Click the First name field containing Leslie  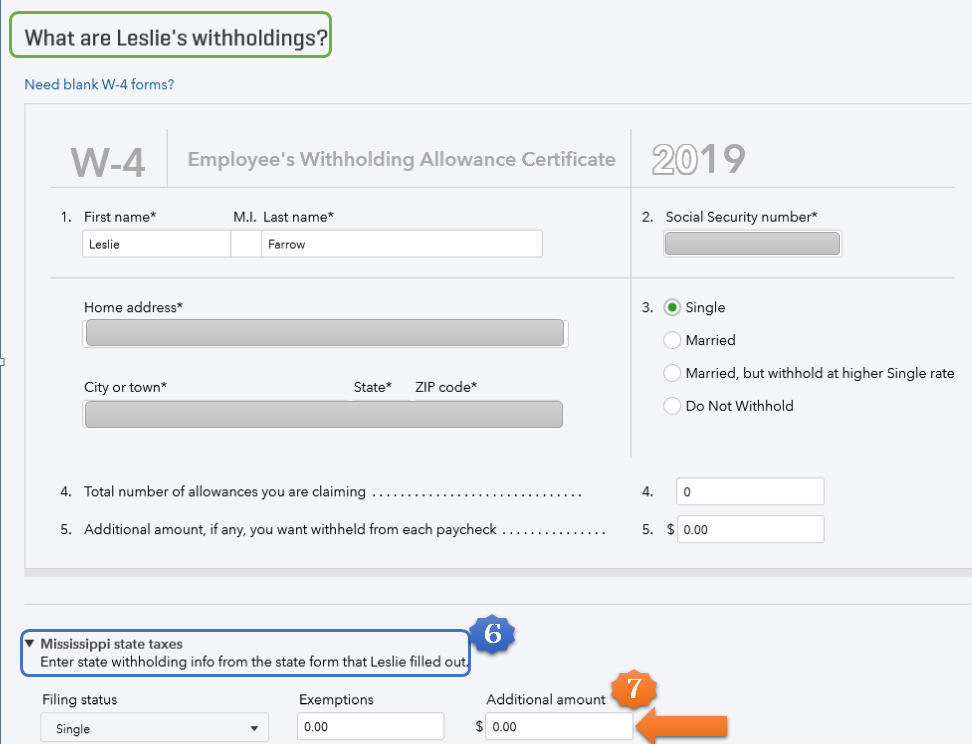pyautogui.click(x=156, y=244)
